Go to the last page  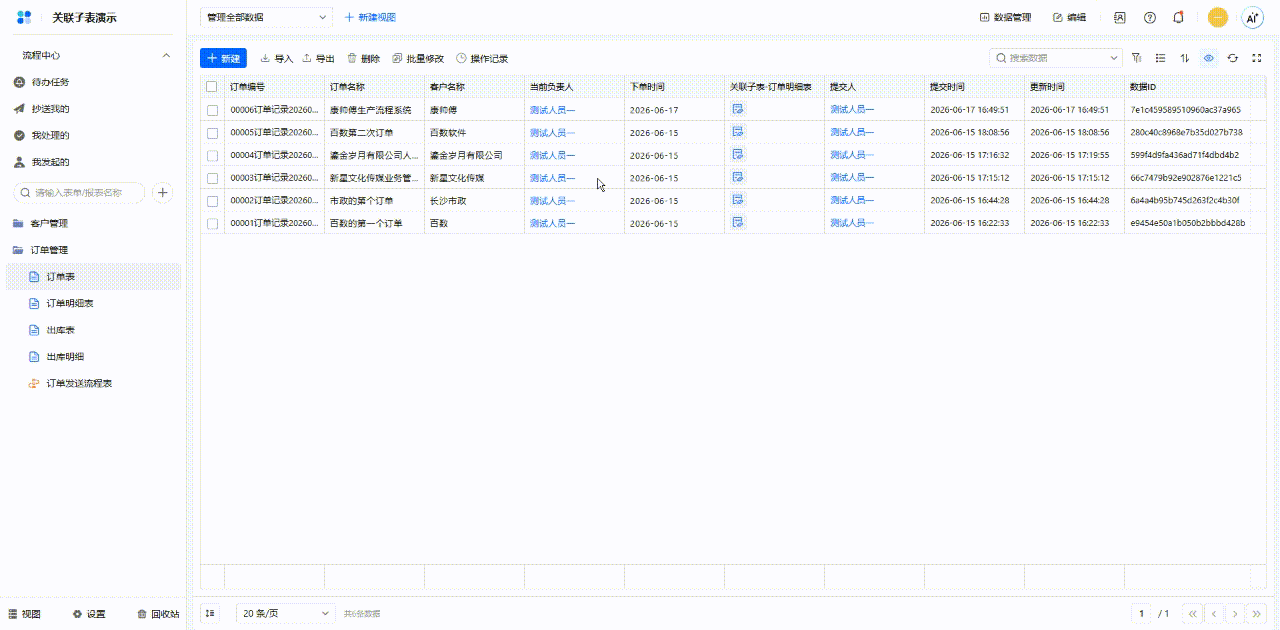click(1258, 613)
